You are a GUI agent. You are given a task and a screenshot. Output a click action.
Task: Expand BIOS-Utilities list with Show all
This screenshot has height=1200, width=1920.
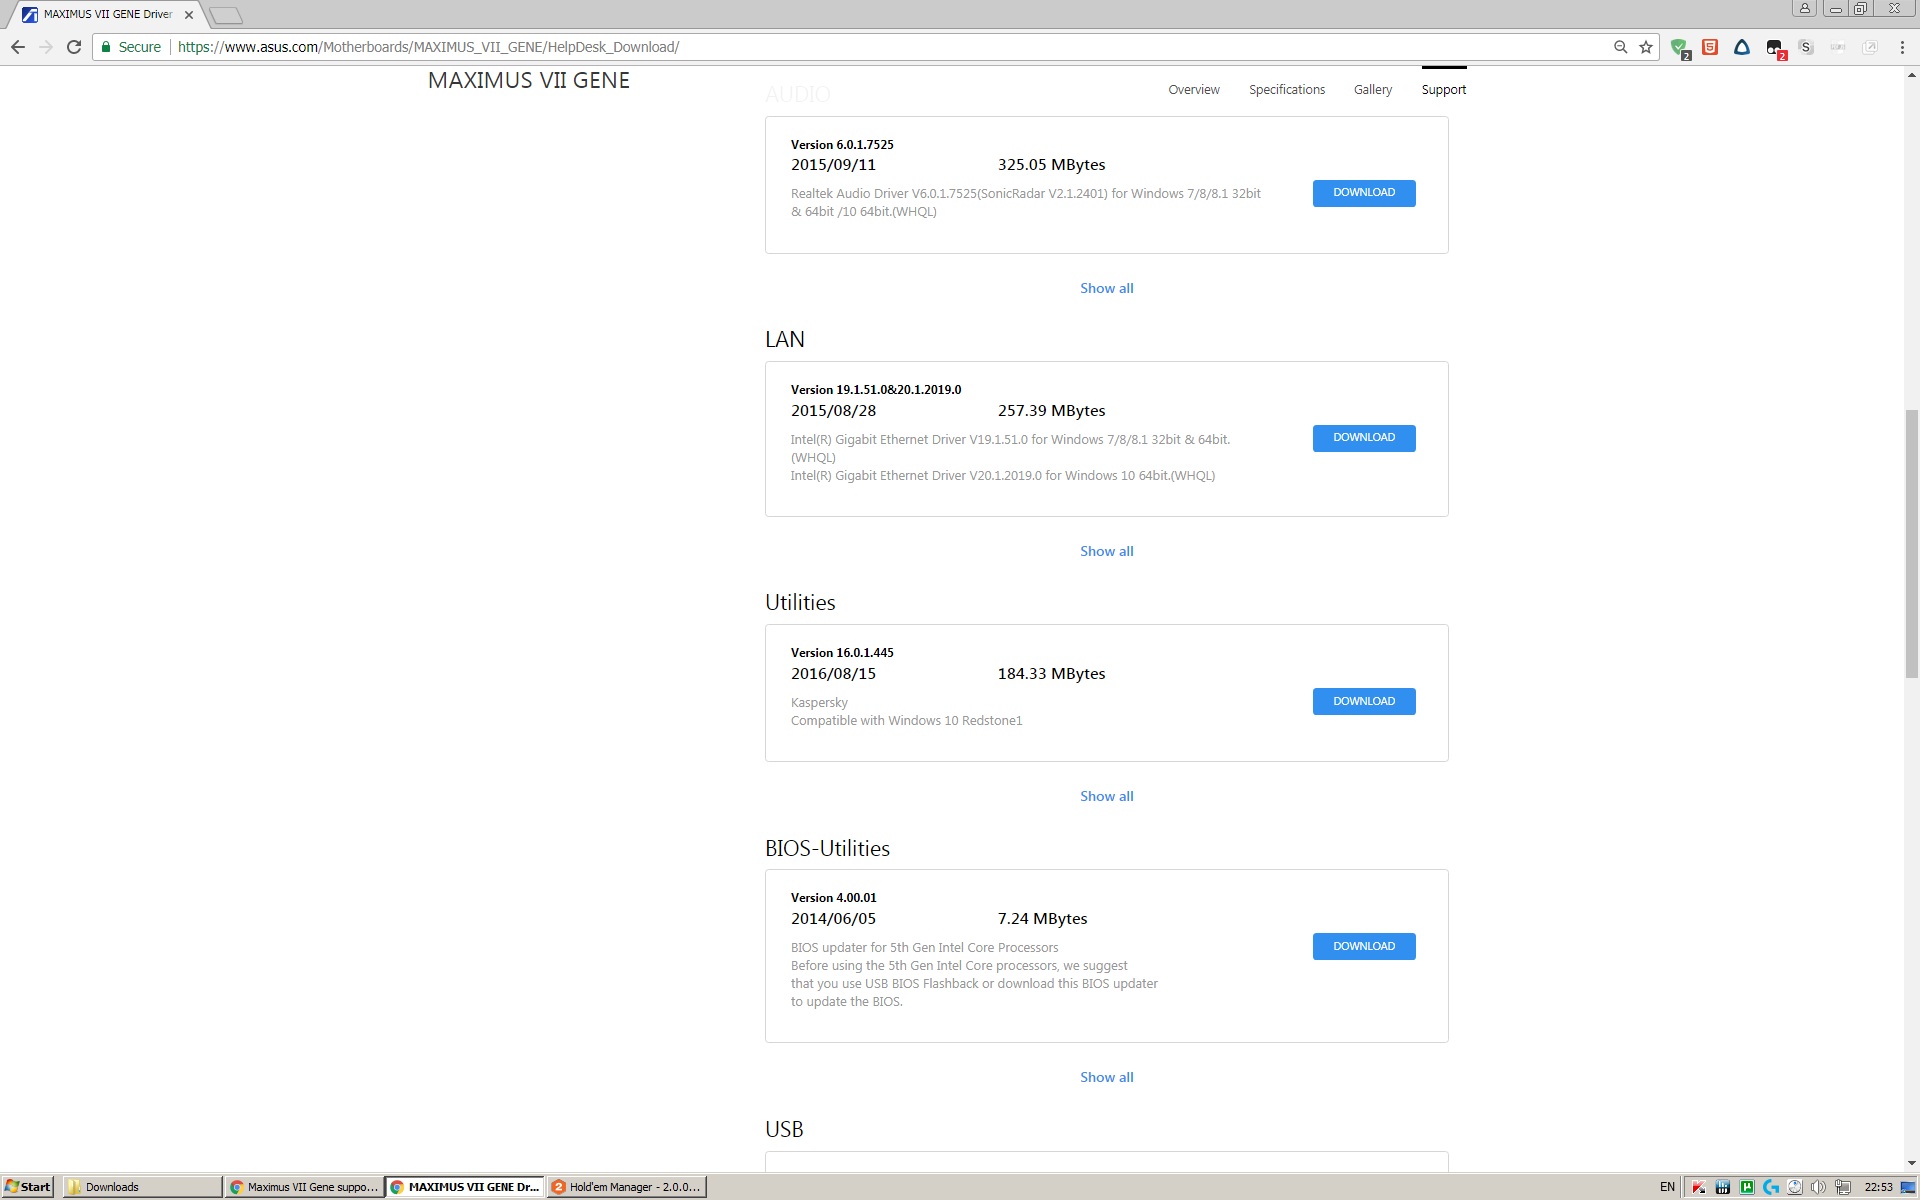1106,1077
